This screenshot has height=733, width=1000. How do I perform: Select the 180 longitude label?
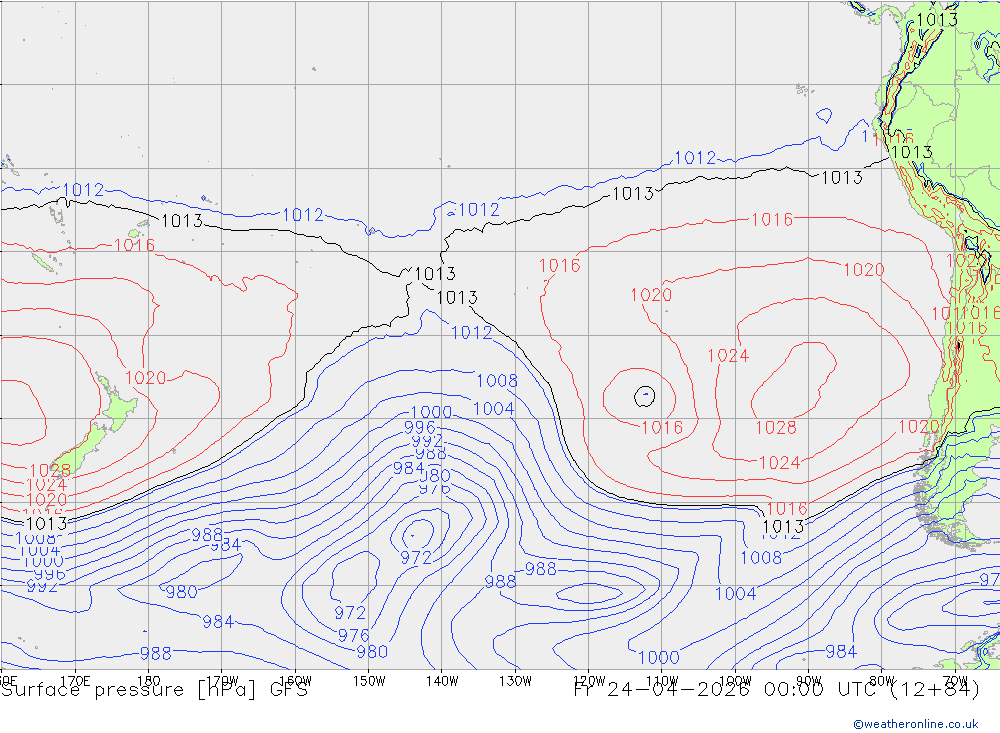(149, 681)
